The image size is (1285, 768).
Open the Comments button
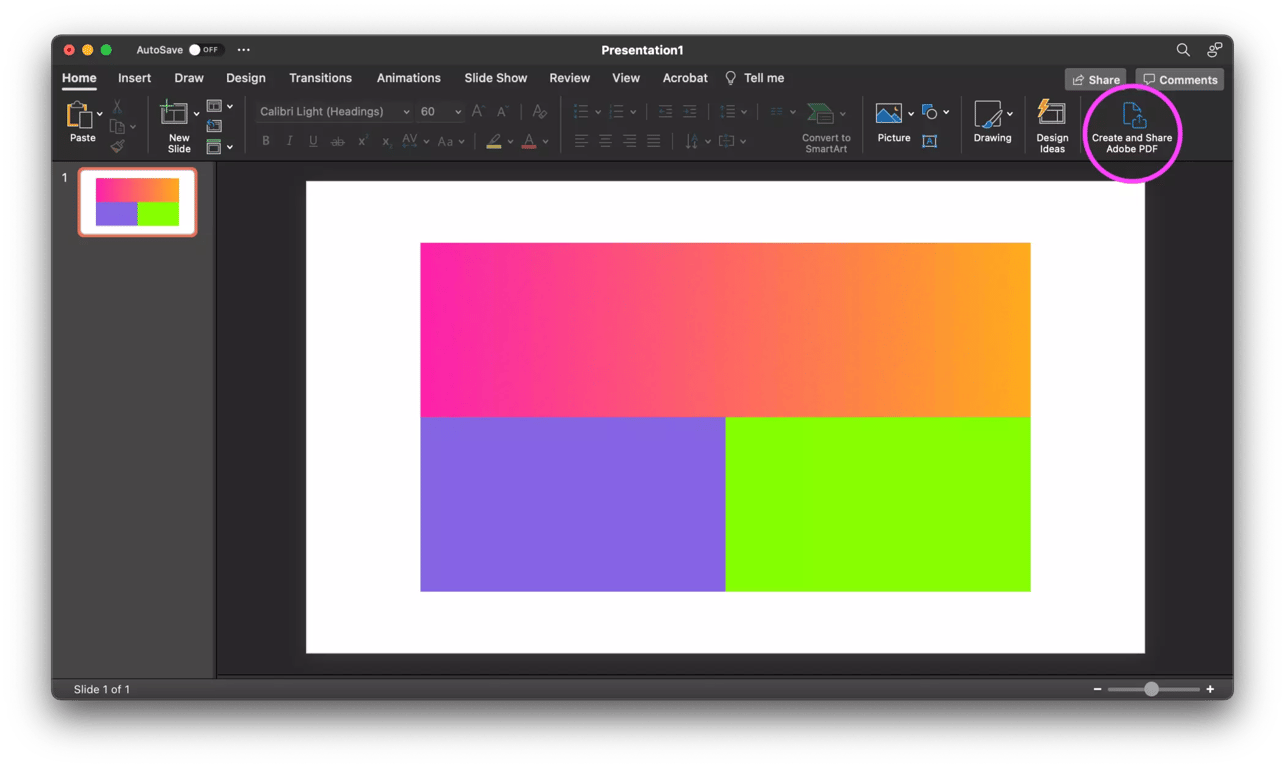(1180, 80)
